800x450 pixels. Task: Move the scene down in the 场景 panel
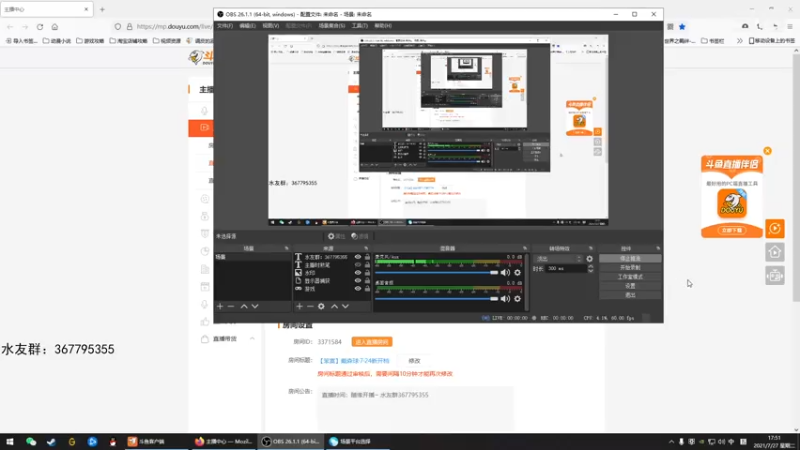tap(255, 306)
